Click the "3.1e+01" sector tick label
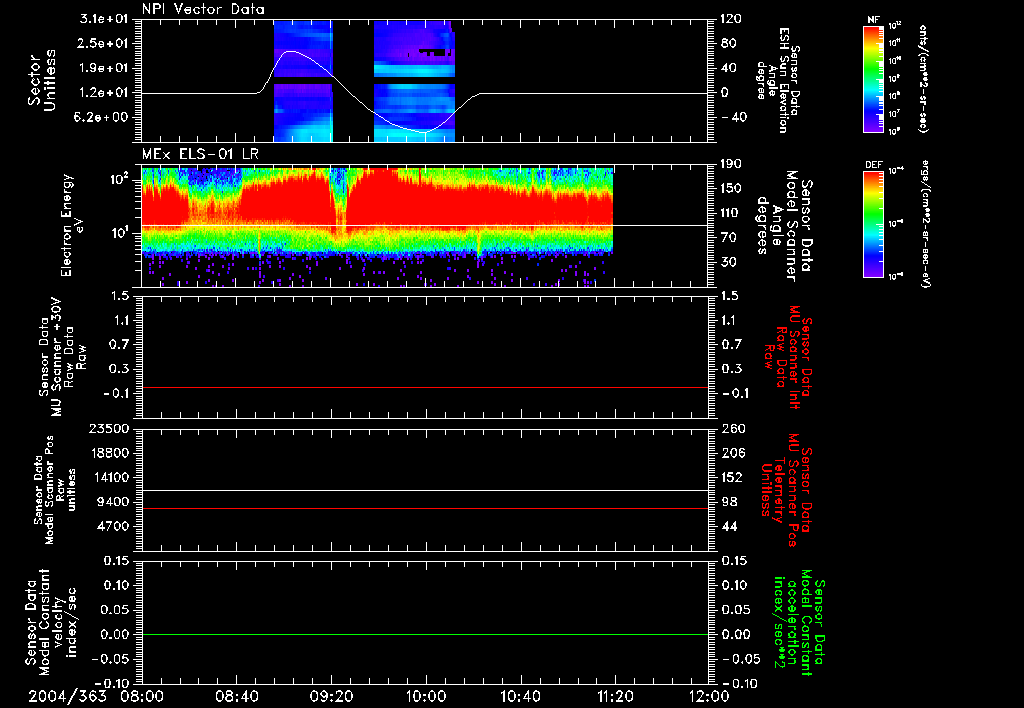The height and width of the screenshot is (708, 1024). pos(104,19)
